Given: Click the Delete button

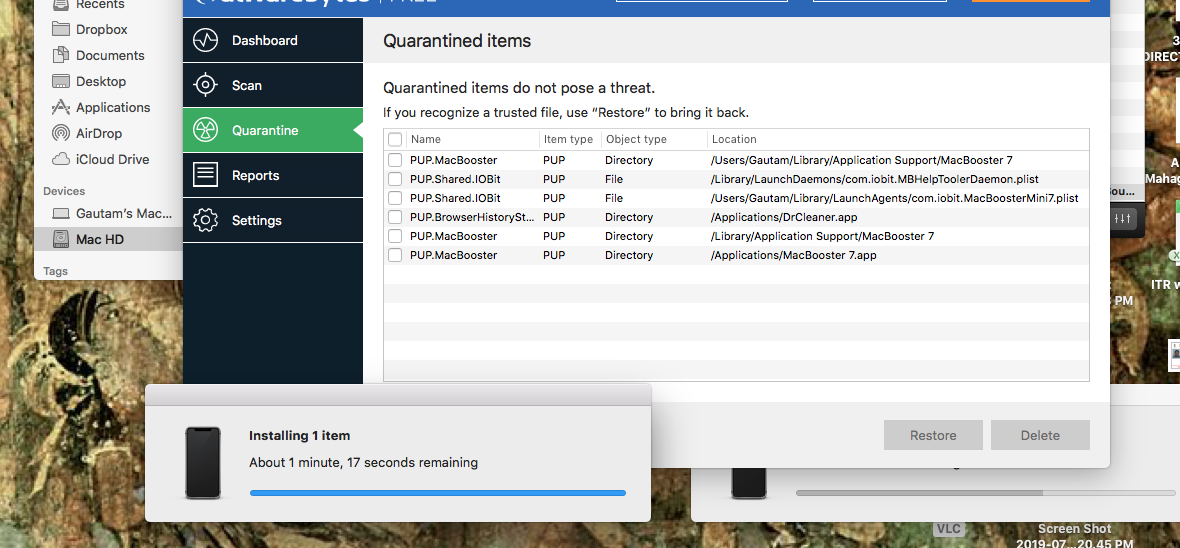Looking at the screenshot, I should point(1040,435).
